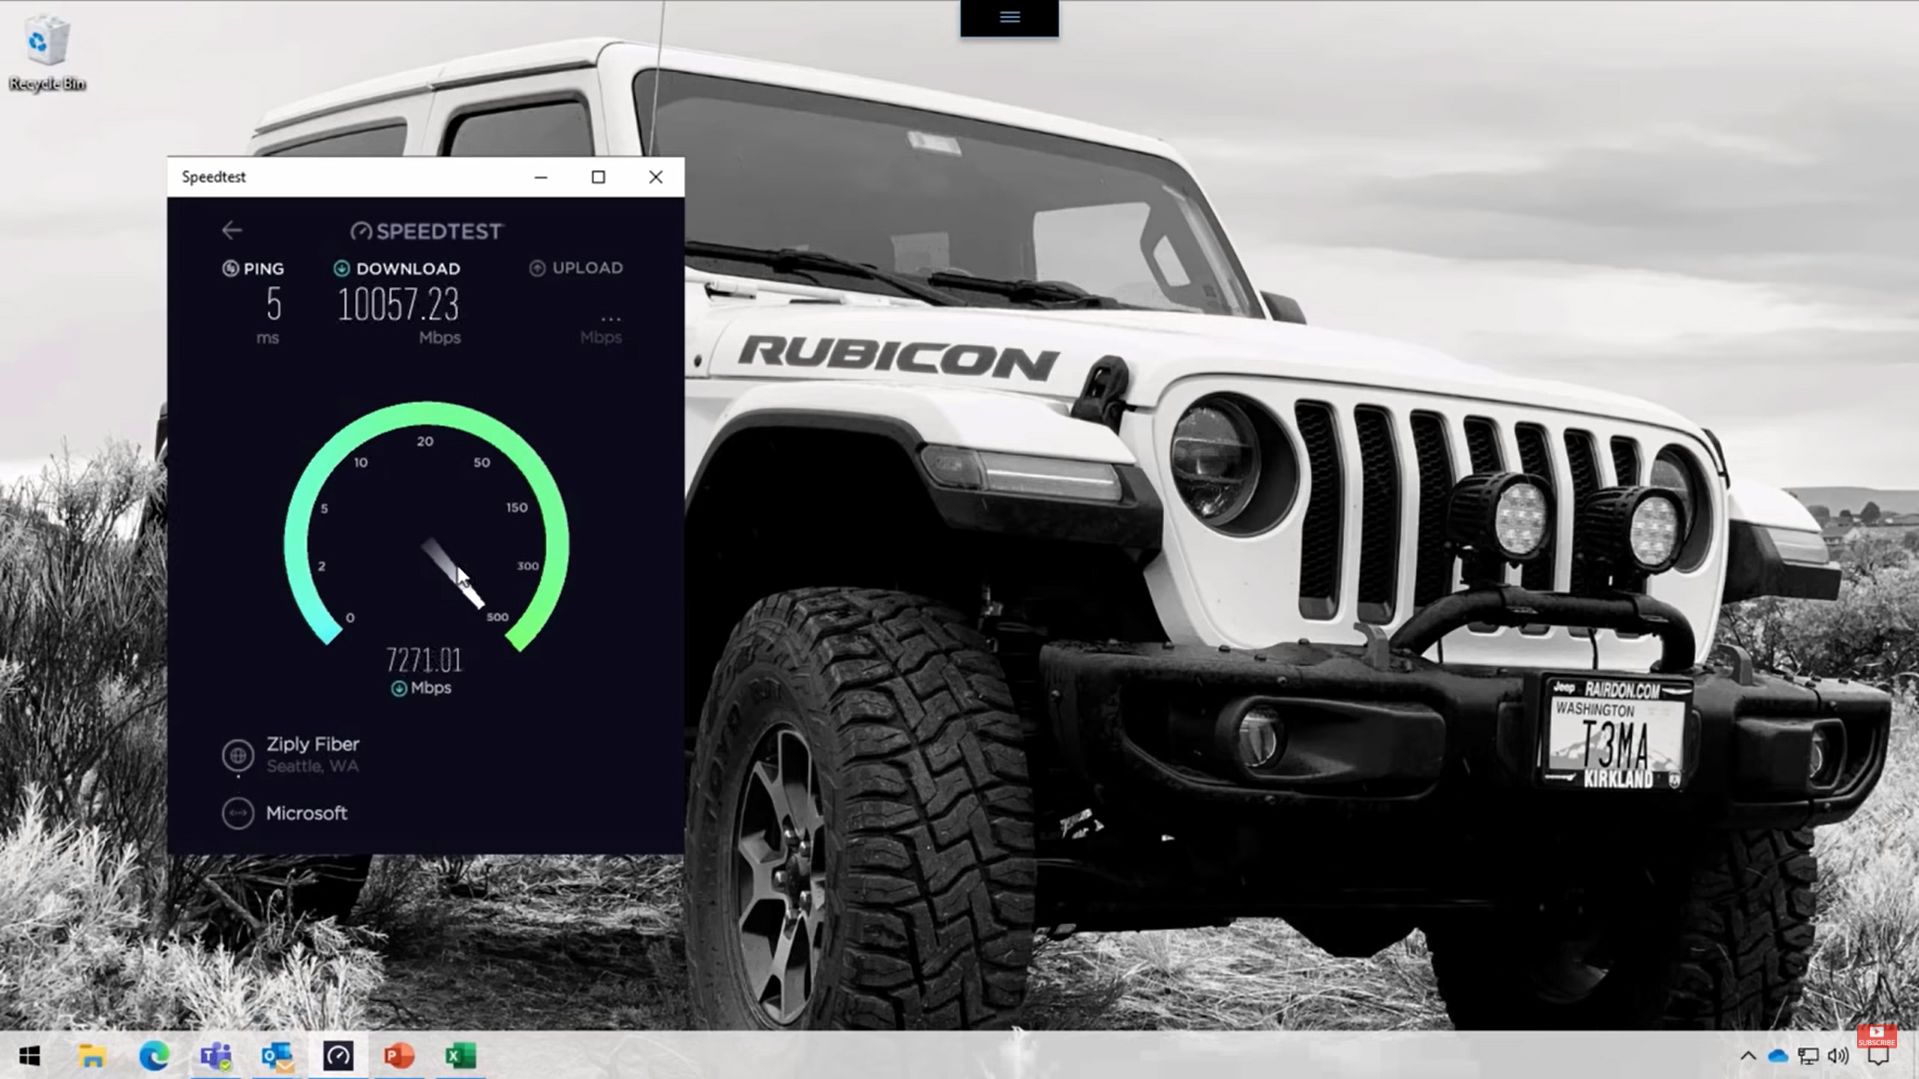Screen dimensions: 1919x1079
Task: Click the gauge reading 7271.01
Action: click(424, 661)
